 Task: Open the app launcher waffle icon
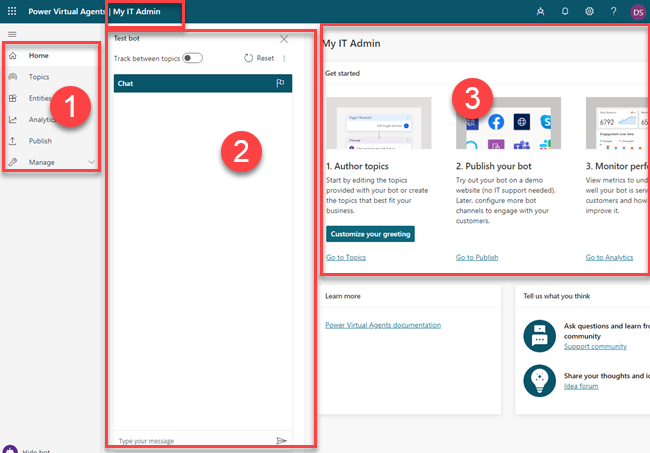pyautogui.click(x=12, y=11)
